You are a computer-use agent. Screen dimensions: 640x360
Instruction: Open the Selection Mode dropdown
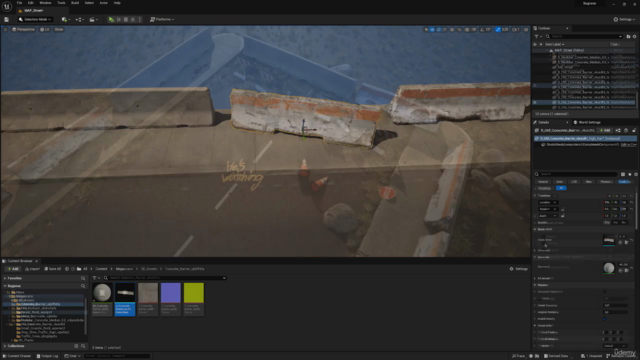pos(35,19)
